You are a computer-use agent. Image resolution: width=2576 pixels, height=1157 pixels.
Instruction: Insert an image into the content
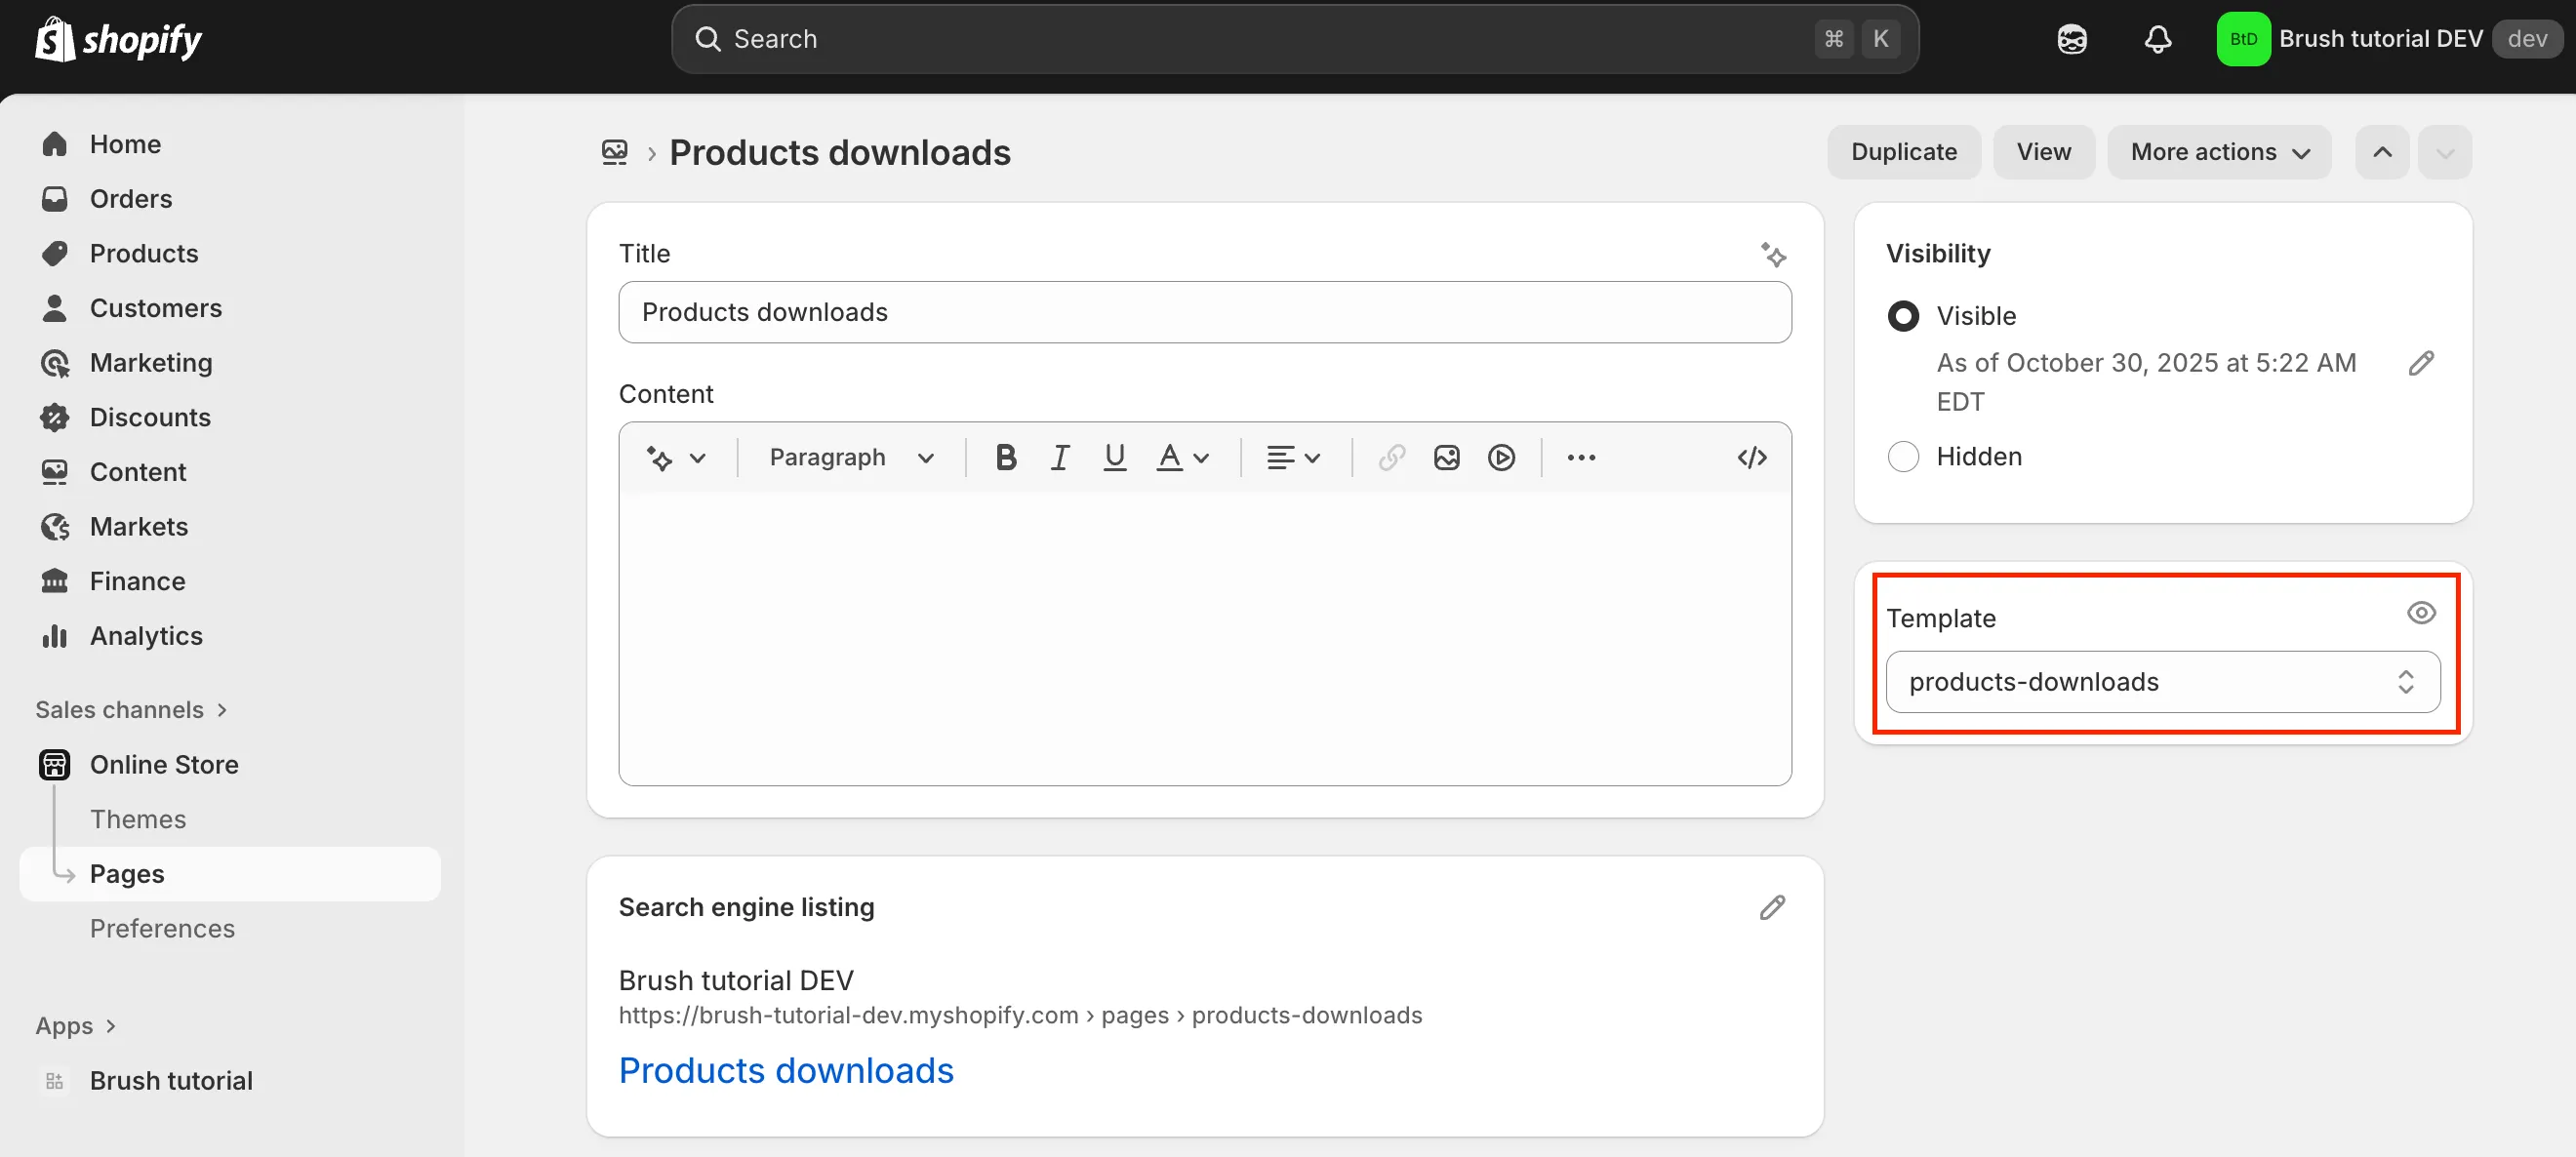pos(1446,457)
